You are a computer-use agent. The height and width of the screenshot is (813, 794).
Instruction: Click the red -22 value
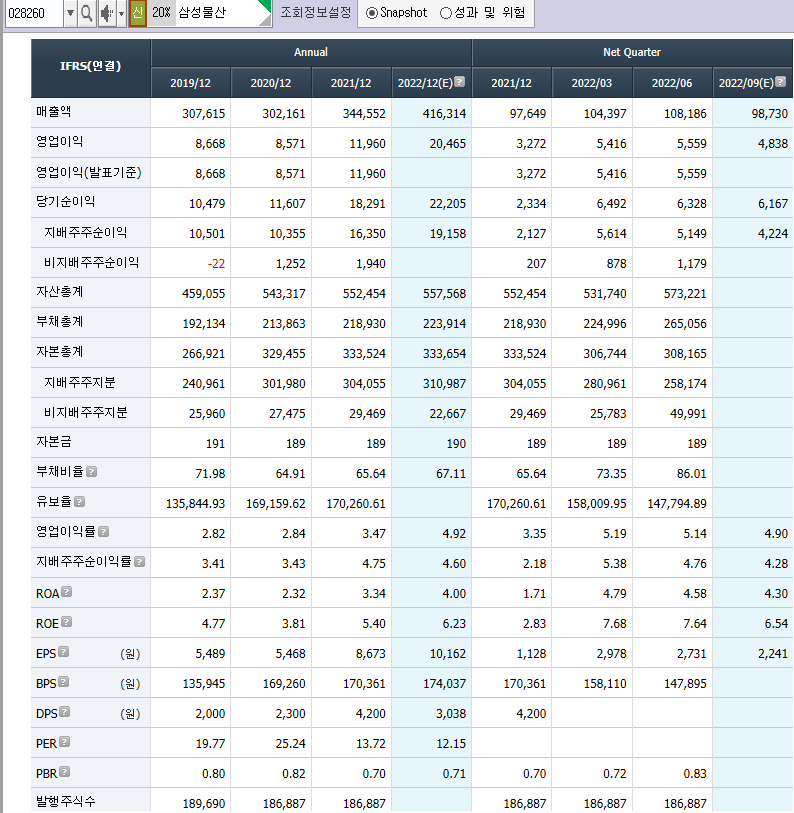(x=216, y=264)
